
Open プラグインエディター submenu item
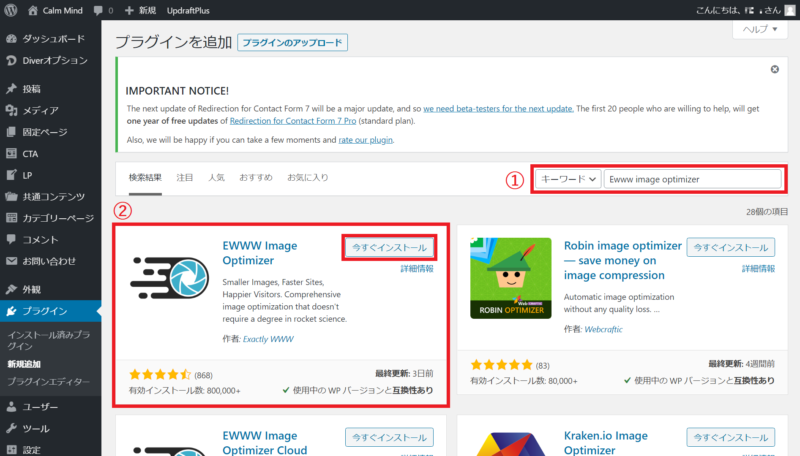(48, 382)
